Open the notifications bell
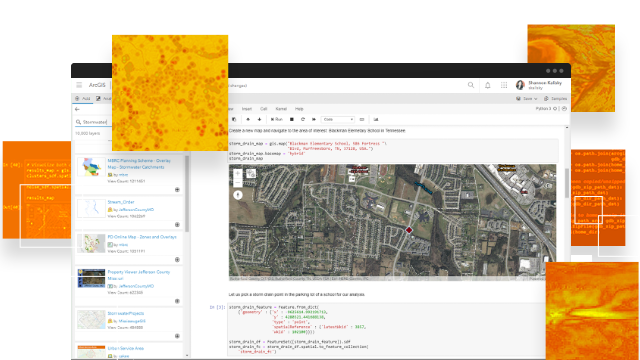Screen dimensions: 640x360 click(x=487, y=85)
